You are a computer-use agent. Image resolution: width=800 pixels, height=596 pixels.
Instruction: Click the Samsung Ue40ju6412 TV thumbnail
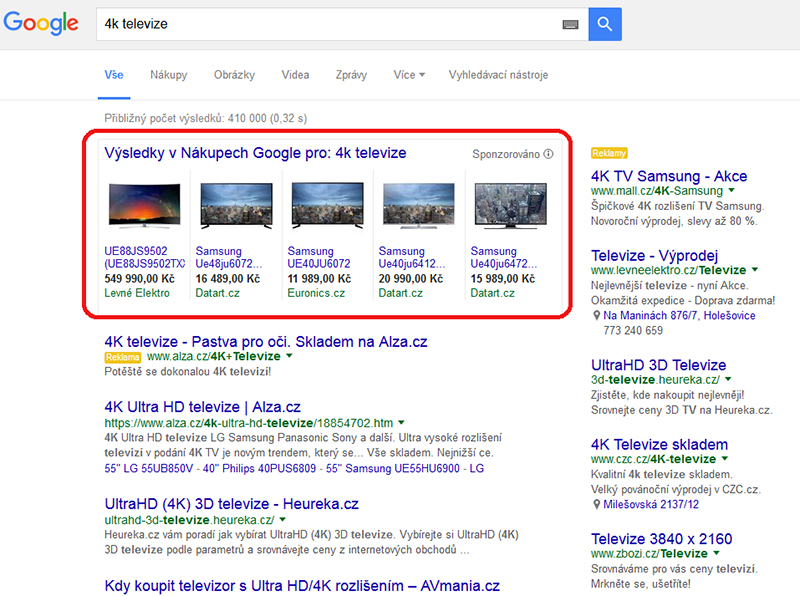point(419,205)
